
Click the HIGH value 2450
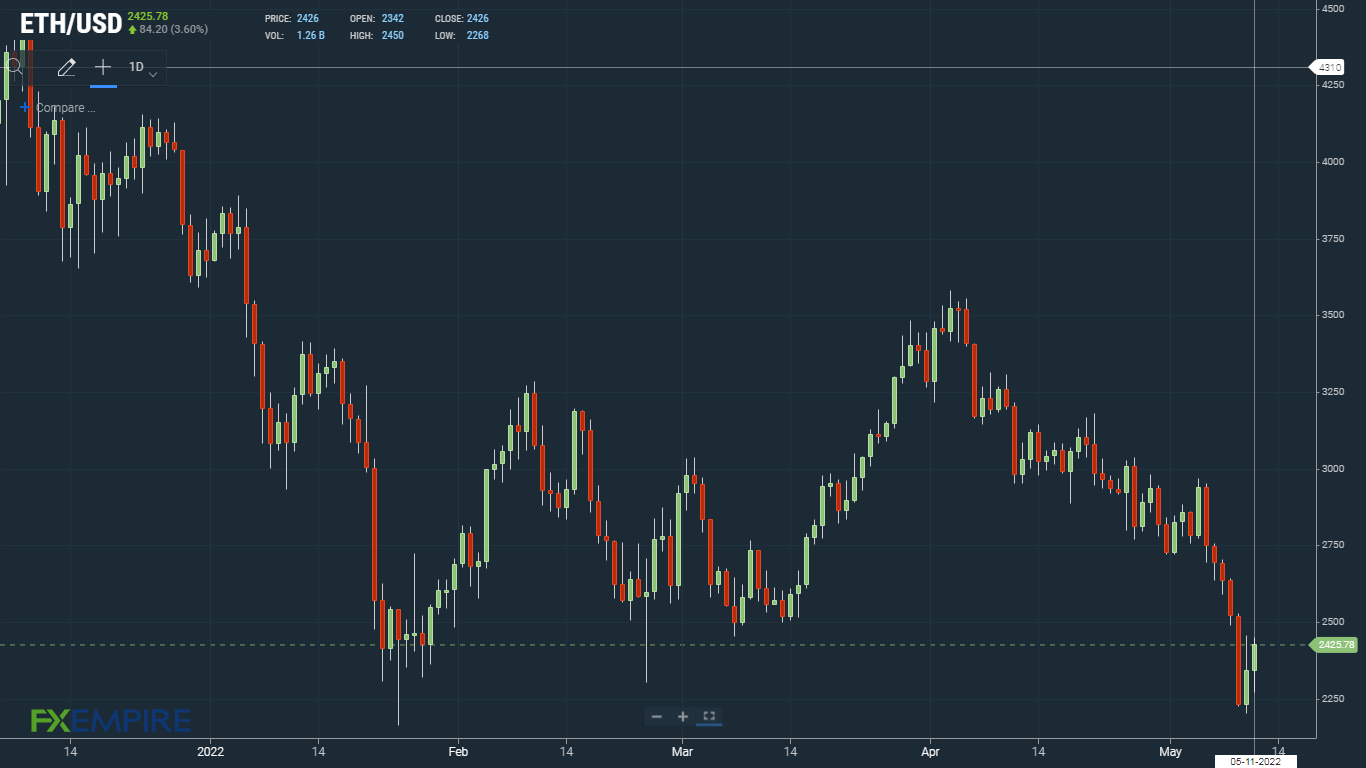point(393,36)
